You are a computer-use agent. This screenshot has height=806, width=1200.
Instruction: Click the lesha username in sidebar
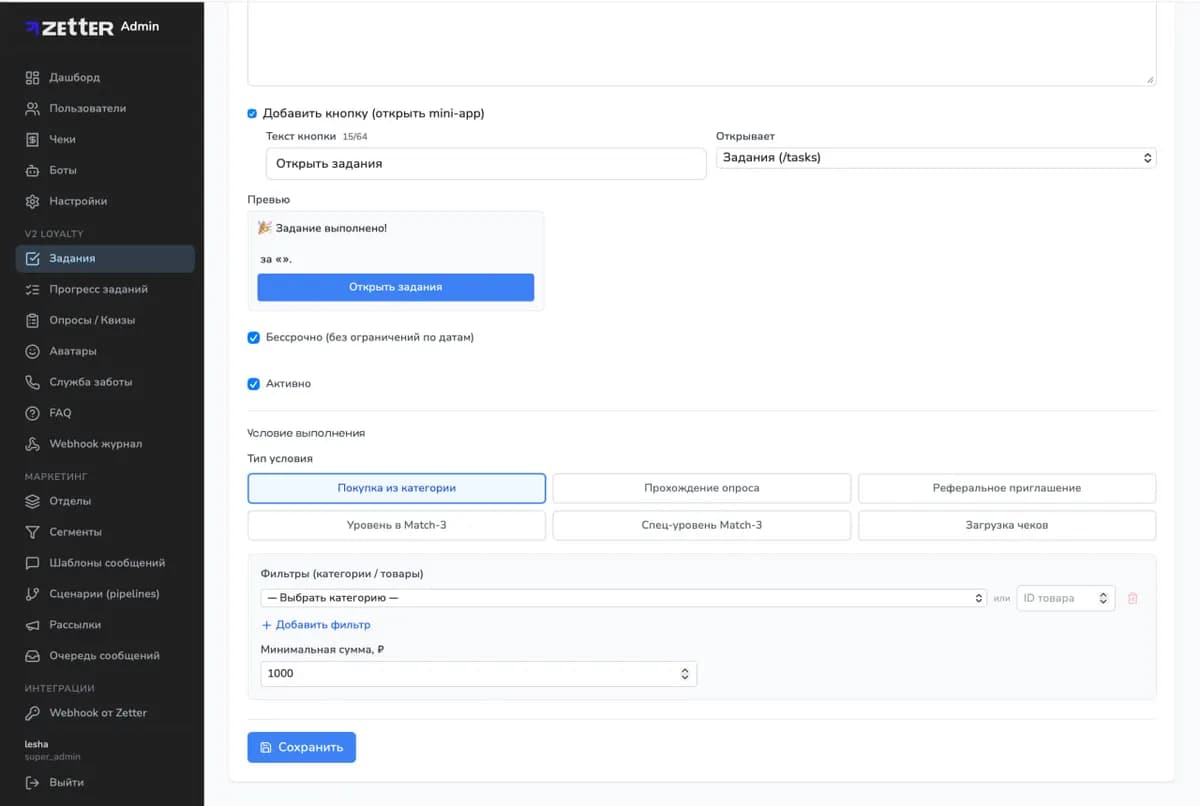click(x=36, y=744)
